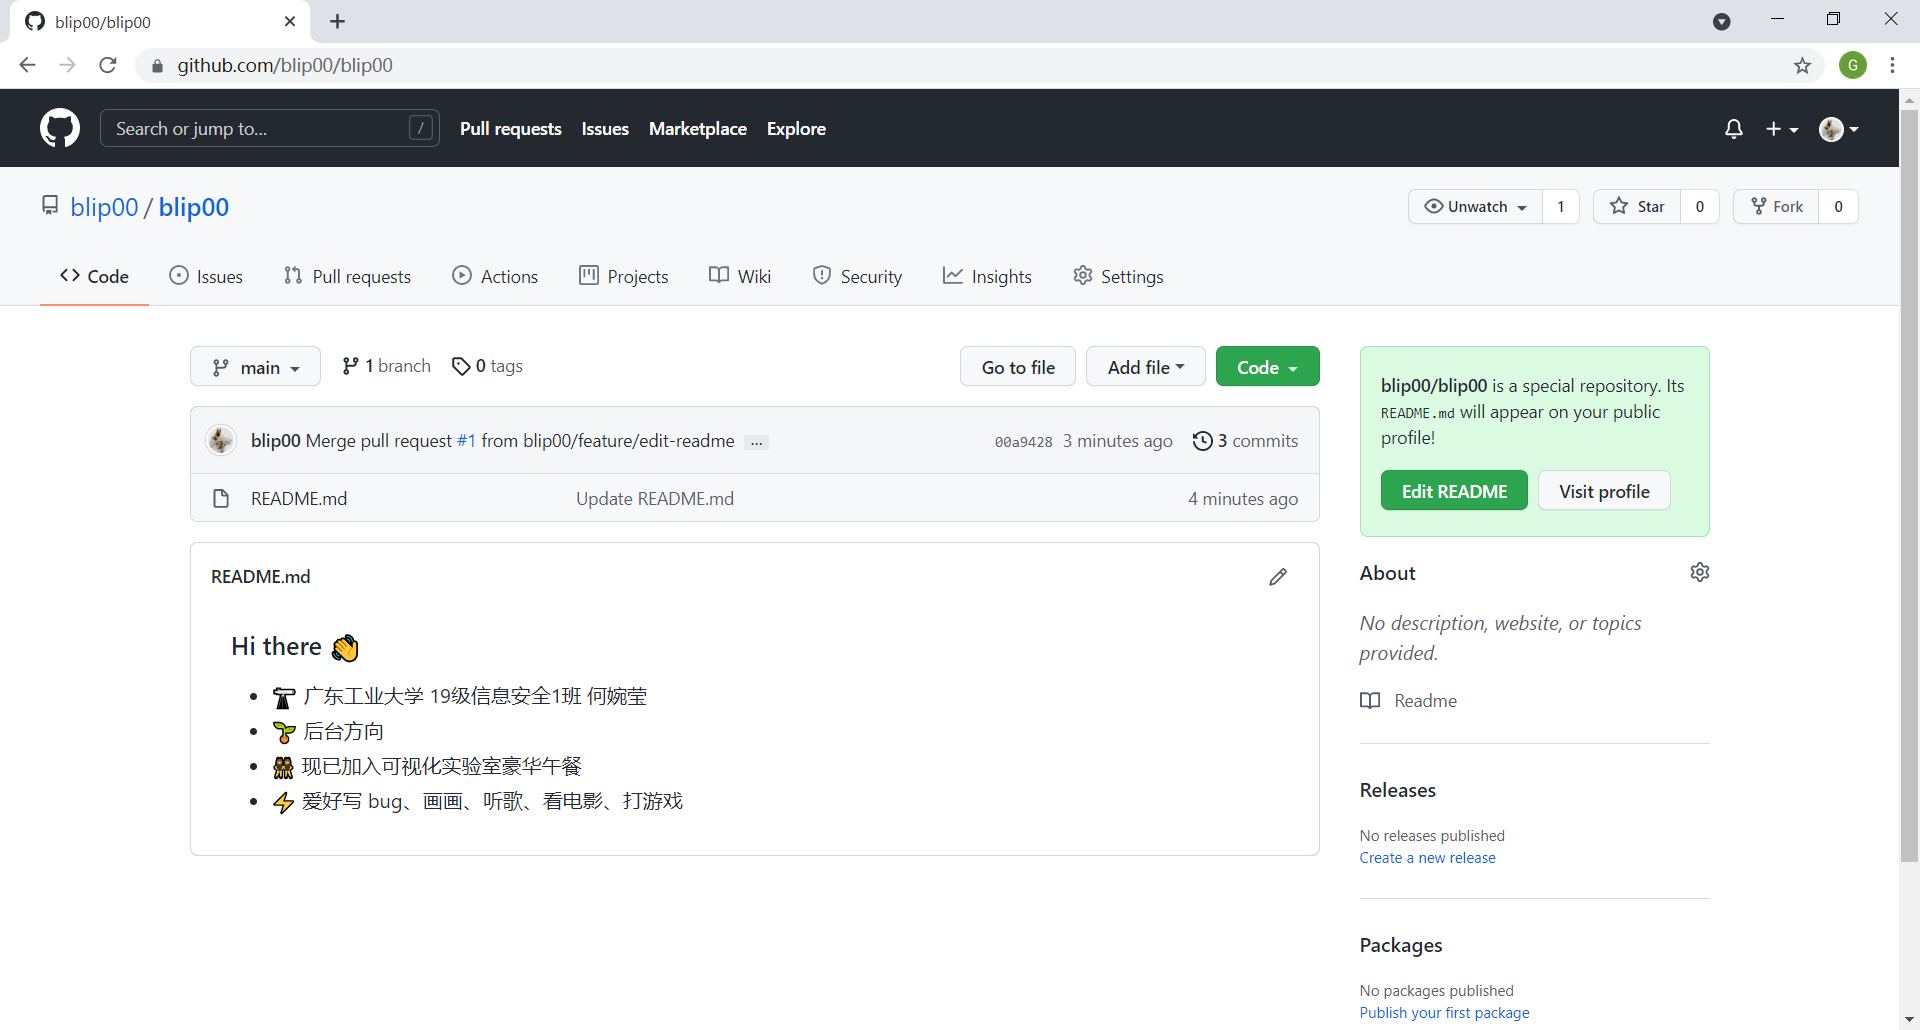View the 3 commits history
Image resolution: width=1920 pixels, height=1030 pixels.
coord(1245,441)
